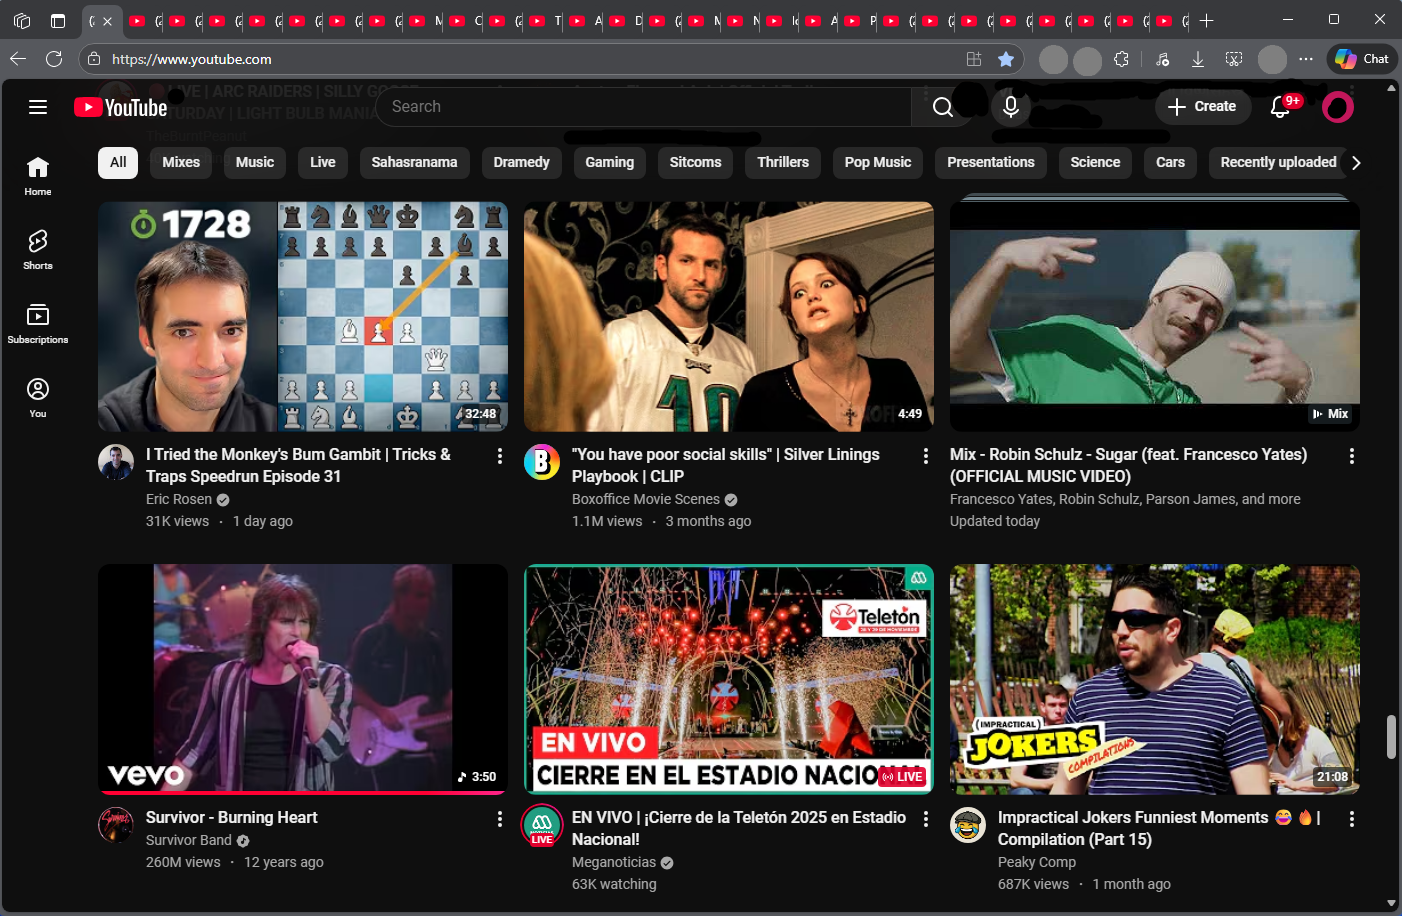Select the Dramedy filter chip
Screen dimensions: 1402x916
tap(521, 163)
